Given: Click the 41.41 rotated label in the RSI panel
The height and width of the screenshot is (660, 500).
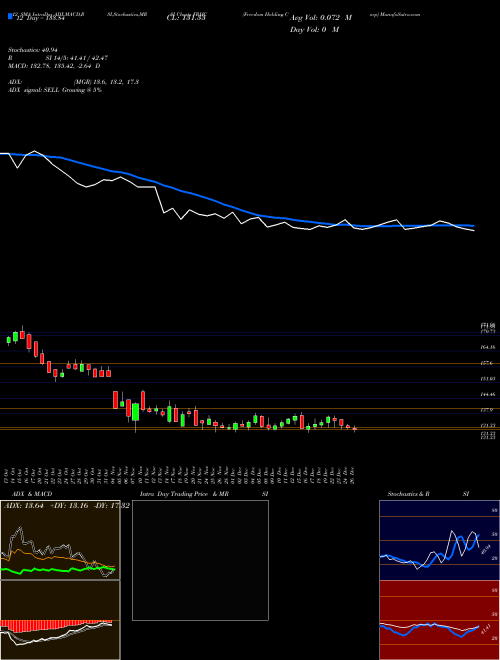Looking at the screenshot, I should tap(487, 629).
